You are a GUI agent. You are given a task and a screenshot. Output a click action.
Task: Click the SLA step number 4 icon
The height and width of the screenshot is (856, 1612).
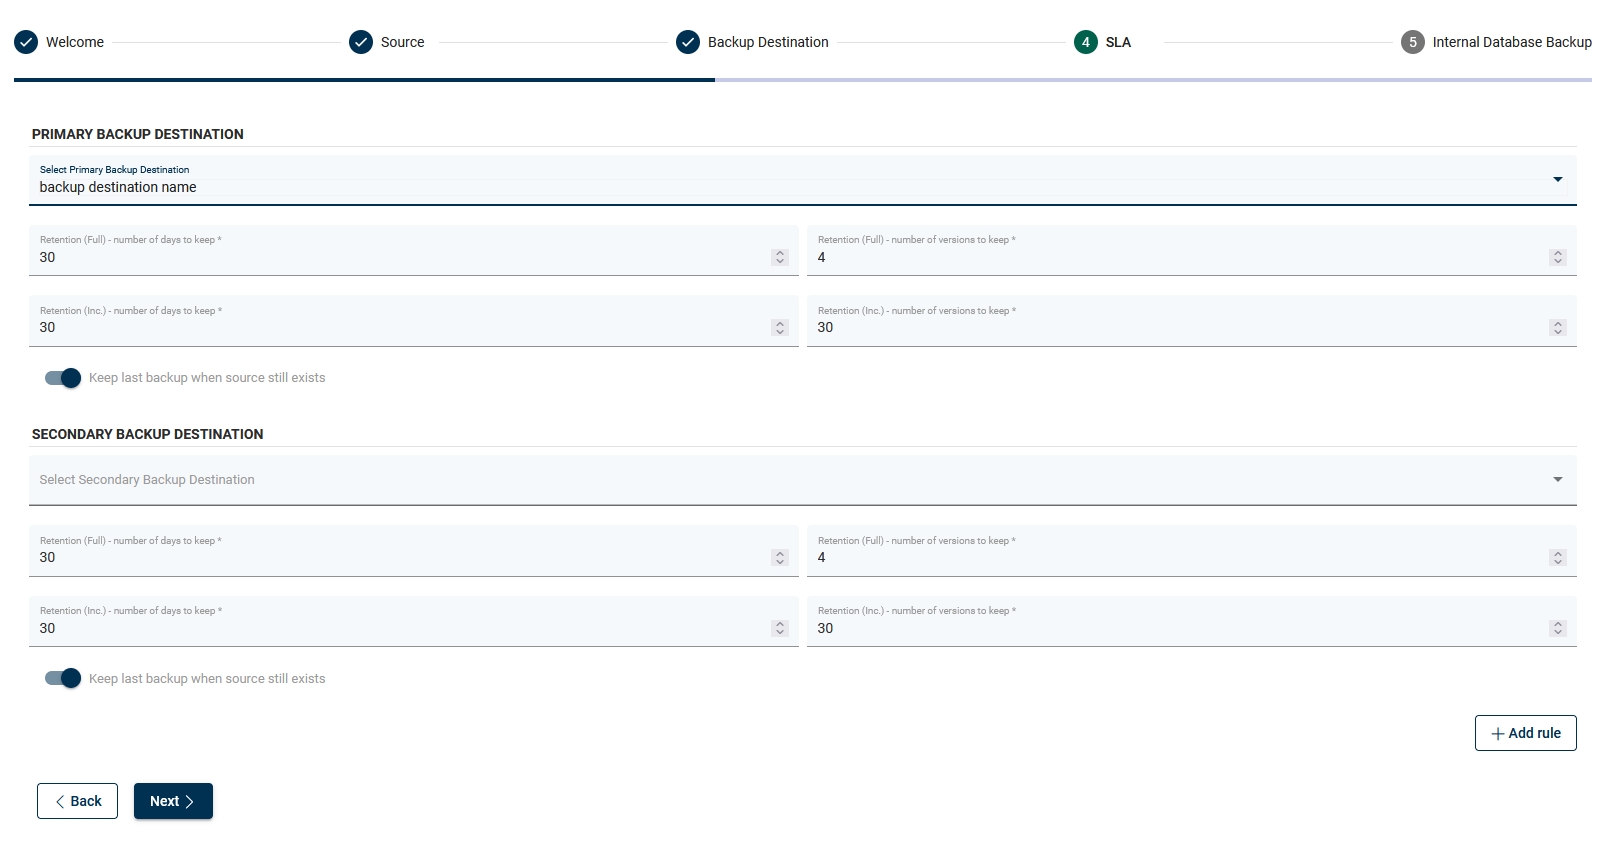[x=1086, y=42]
